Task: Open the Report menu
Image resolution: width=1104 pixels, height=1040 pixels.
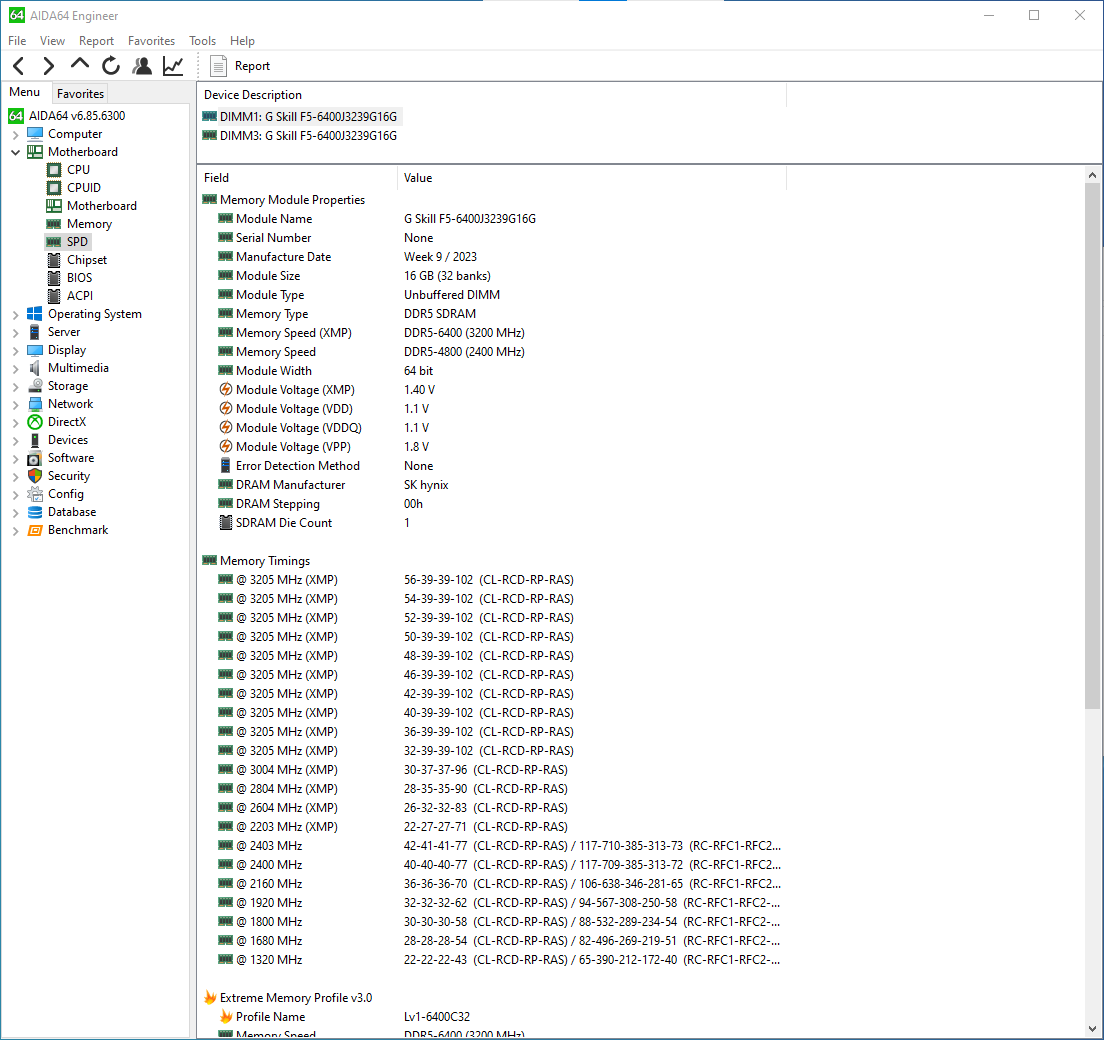Action: click(x=96, y=41)
